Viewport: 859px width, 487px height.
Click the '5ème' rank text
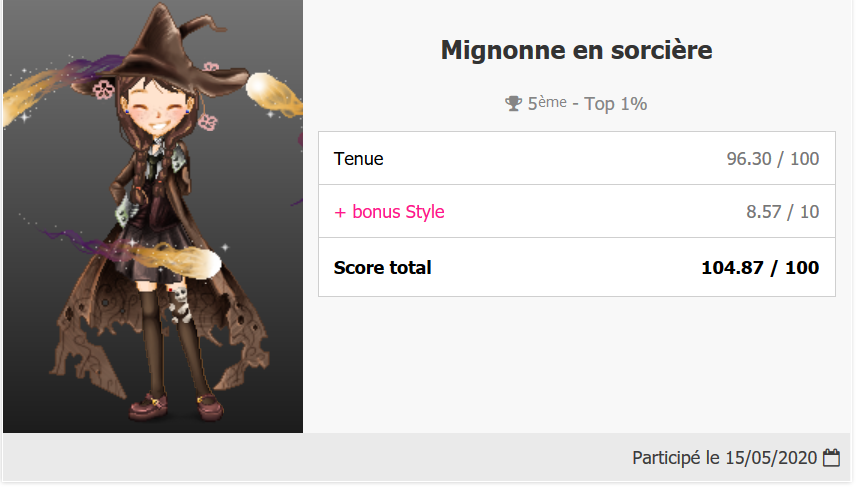click(546, 103)
